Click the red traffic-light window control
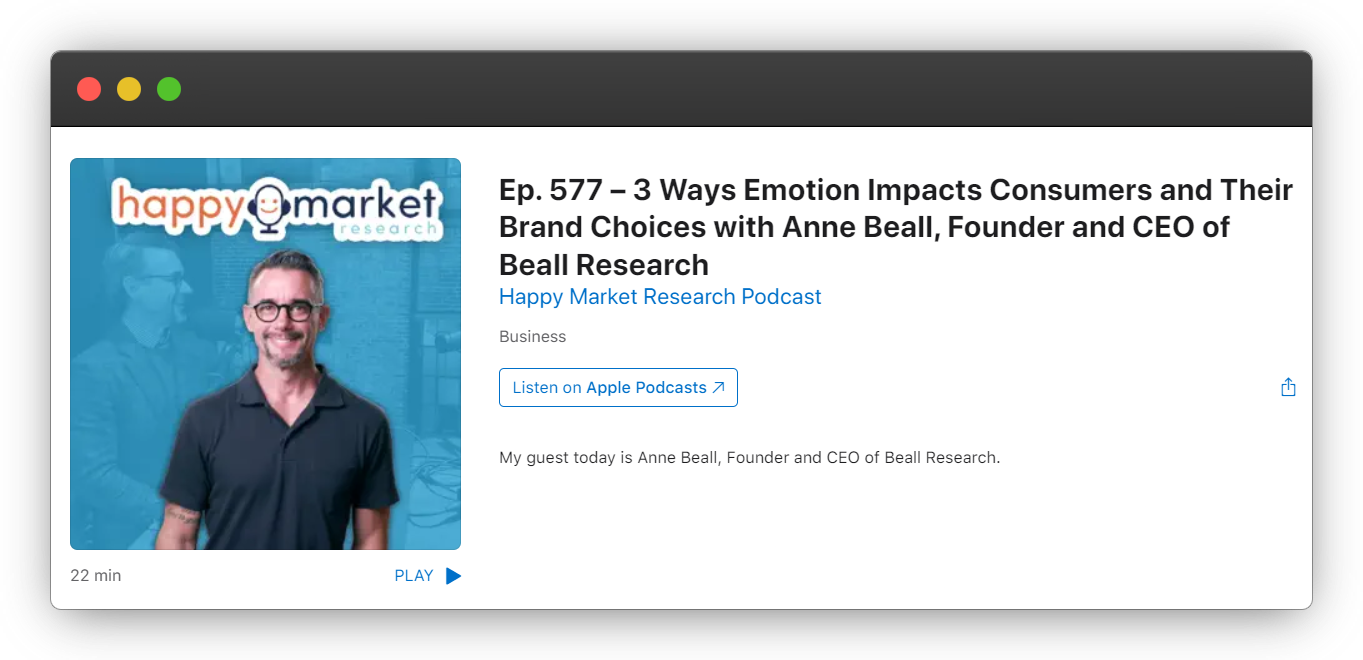The height and width of the screenshot is (660, 1363). pos(88,88)
